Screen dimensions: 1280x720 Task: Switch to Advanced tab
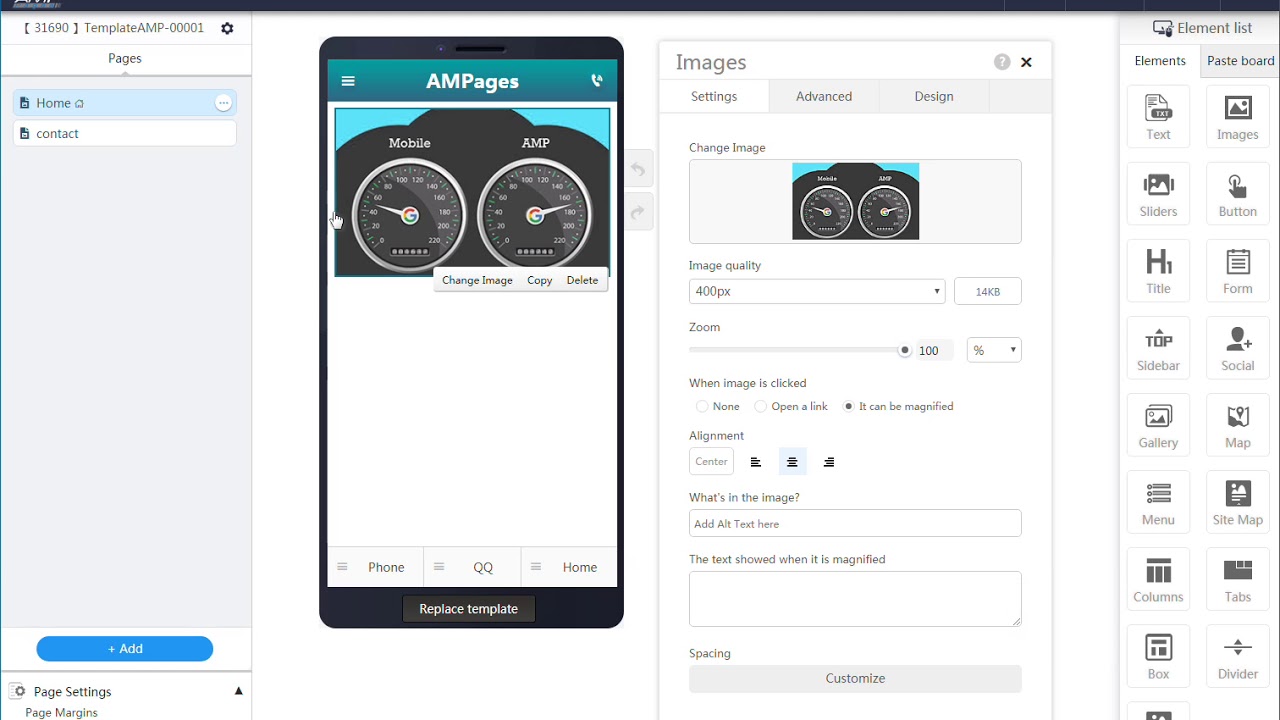tap(824, 96)
